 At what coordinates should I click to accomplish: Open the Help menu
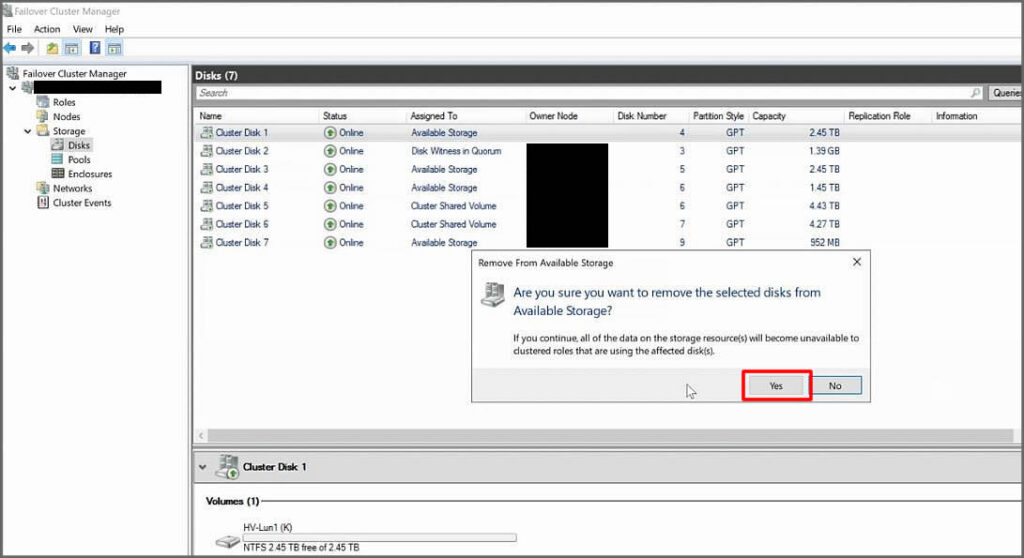tap(114, 29)
